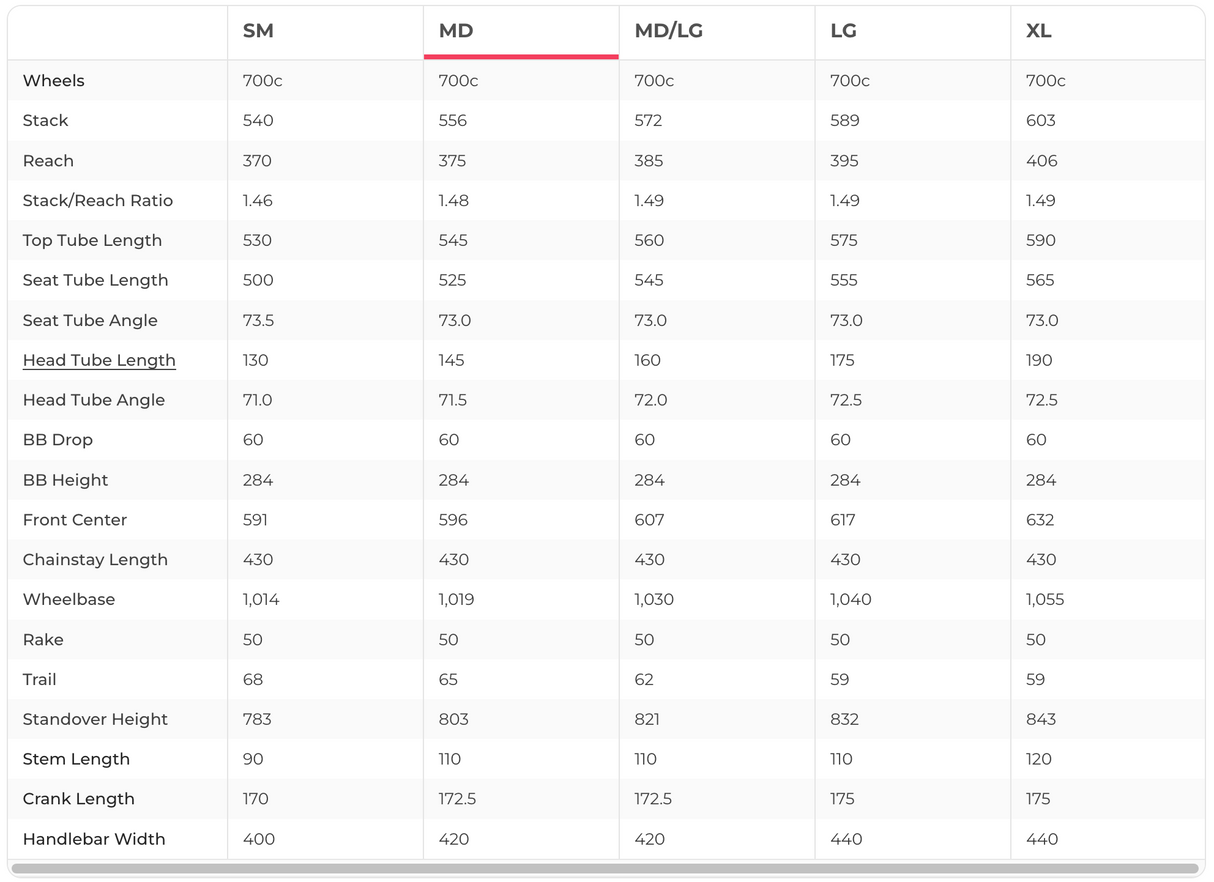Screen dimensions: 1214x882
Task: Click the XL stack value 603
Action: [1040, 120]
